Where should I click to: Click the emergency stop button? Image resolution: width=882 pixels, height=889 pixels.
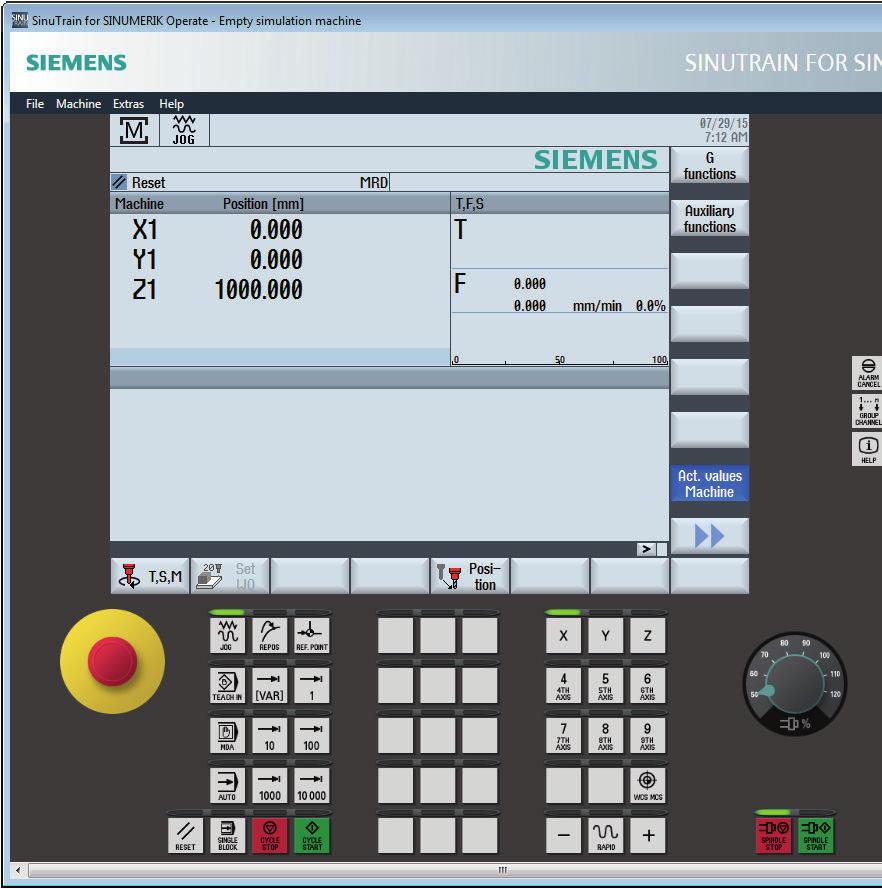(112, 661)
